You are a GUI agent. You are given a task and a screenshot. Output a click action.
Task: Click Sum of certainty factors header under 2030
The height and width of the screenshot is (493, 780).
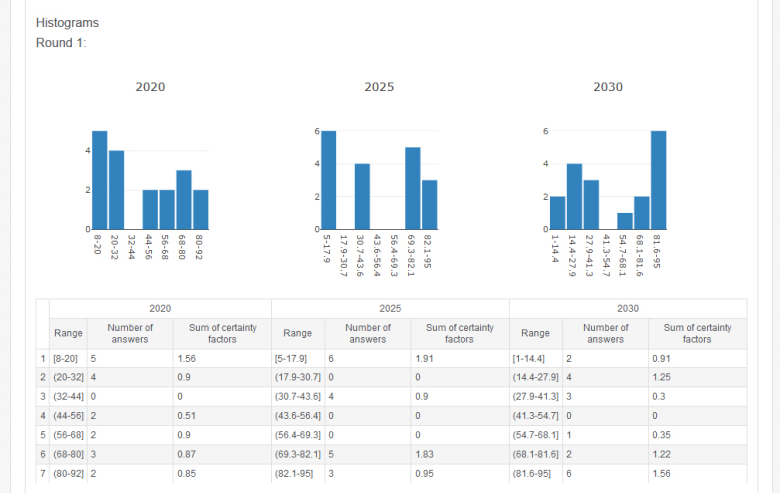(x=697, y=333)
